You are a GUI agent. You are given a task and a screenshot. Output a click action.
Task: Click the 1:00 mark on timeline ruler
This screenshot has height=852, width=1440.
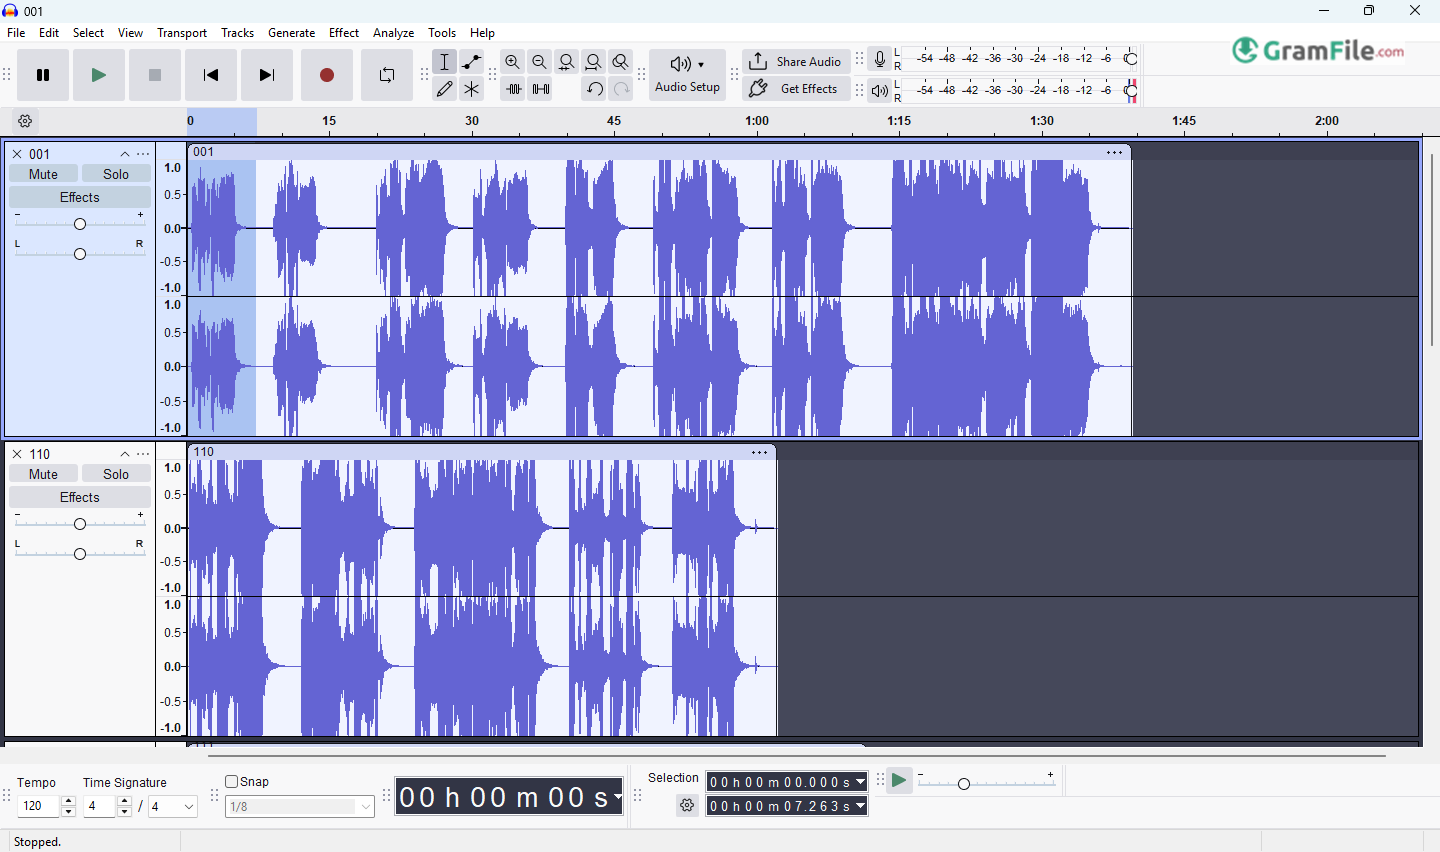pos(757,121)
